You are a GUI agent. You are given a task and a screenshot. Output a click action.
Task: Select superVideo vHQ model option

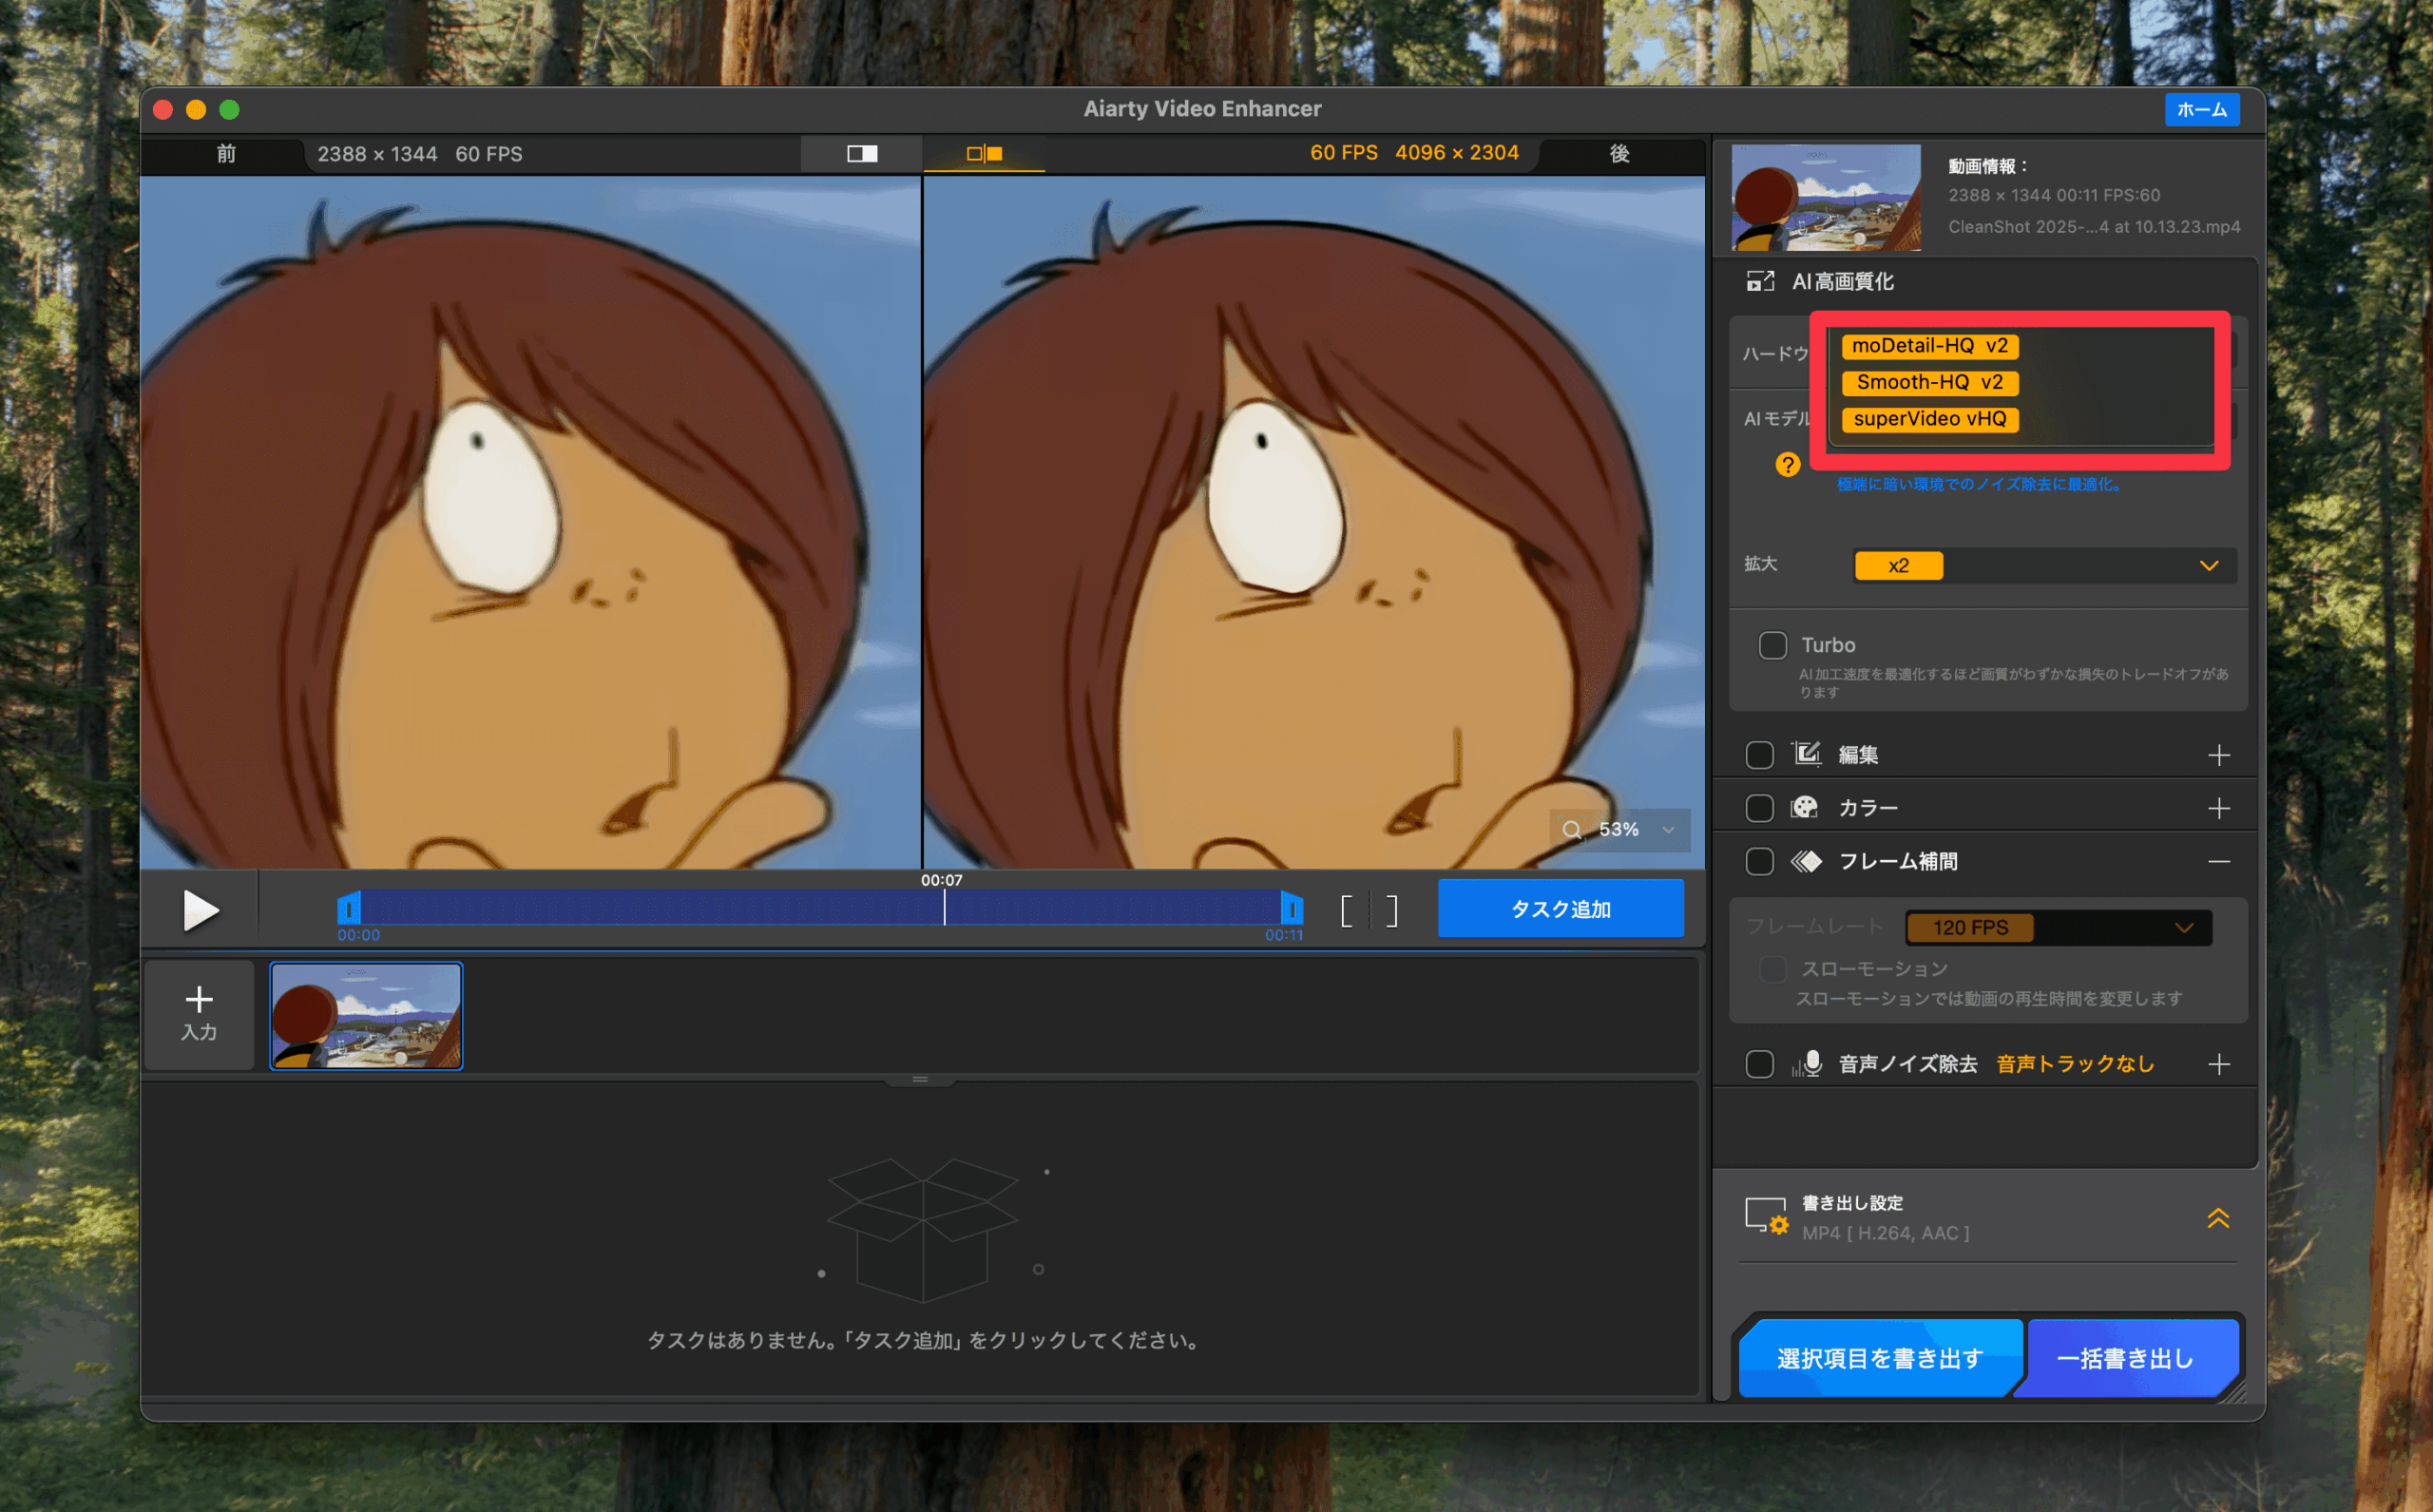(x=1929, y=419)
